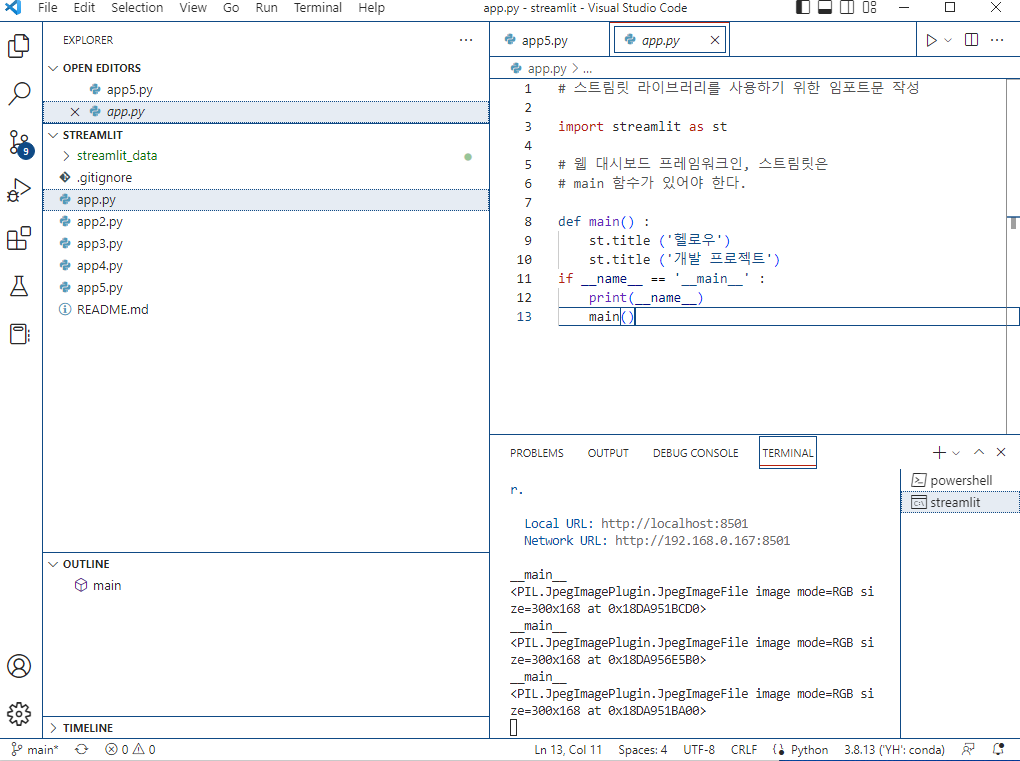Open the notebook-style icon in activity bar
Screen dimensions: 1020x761
pyautogui.click(x=20, y=334)
